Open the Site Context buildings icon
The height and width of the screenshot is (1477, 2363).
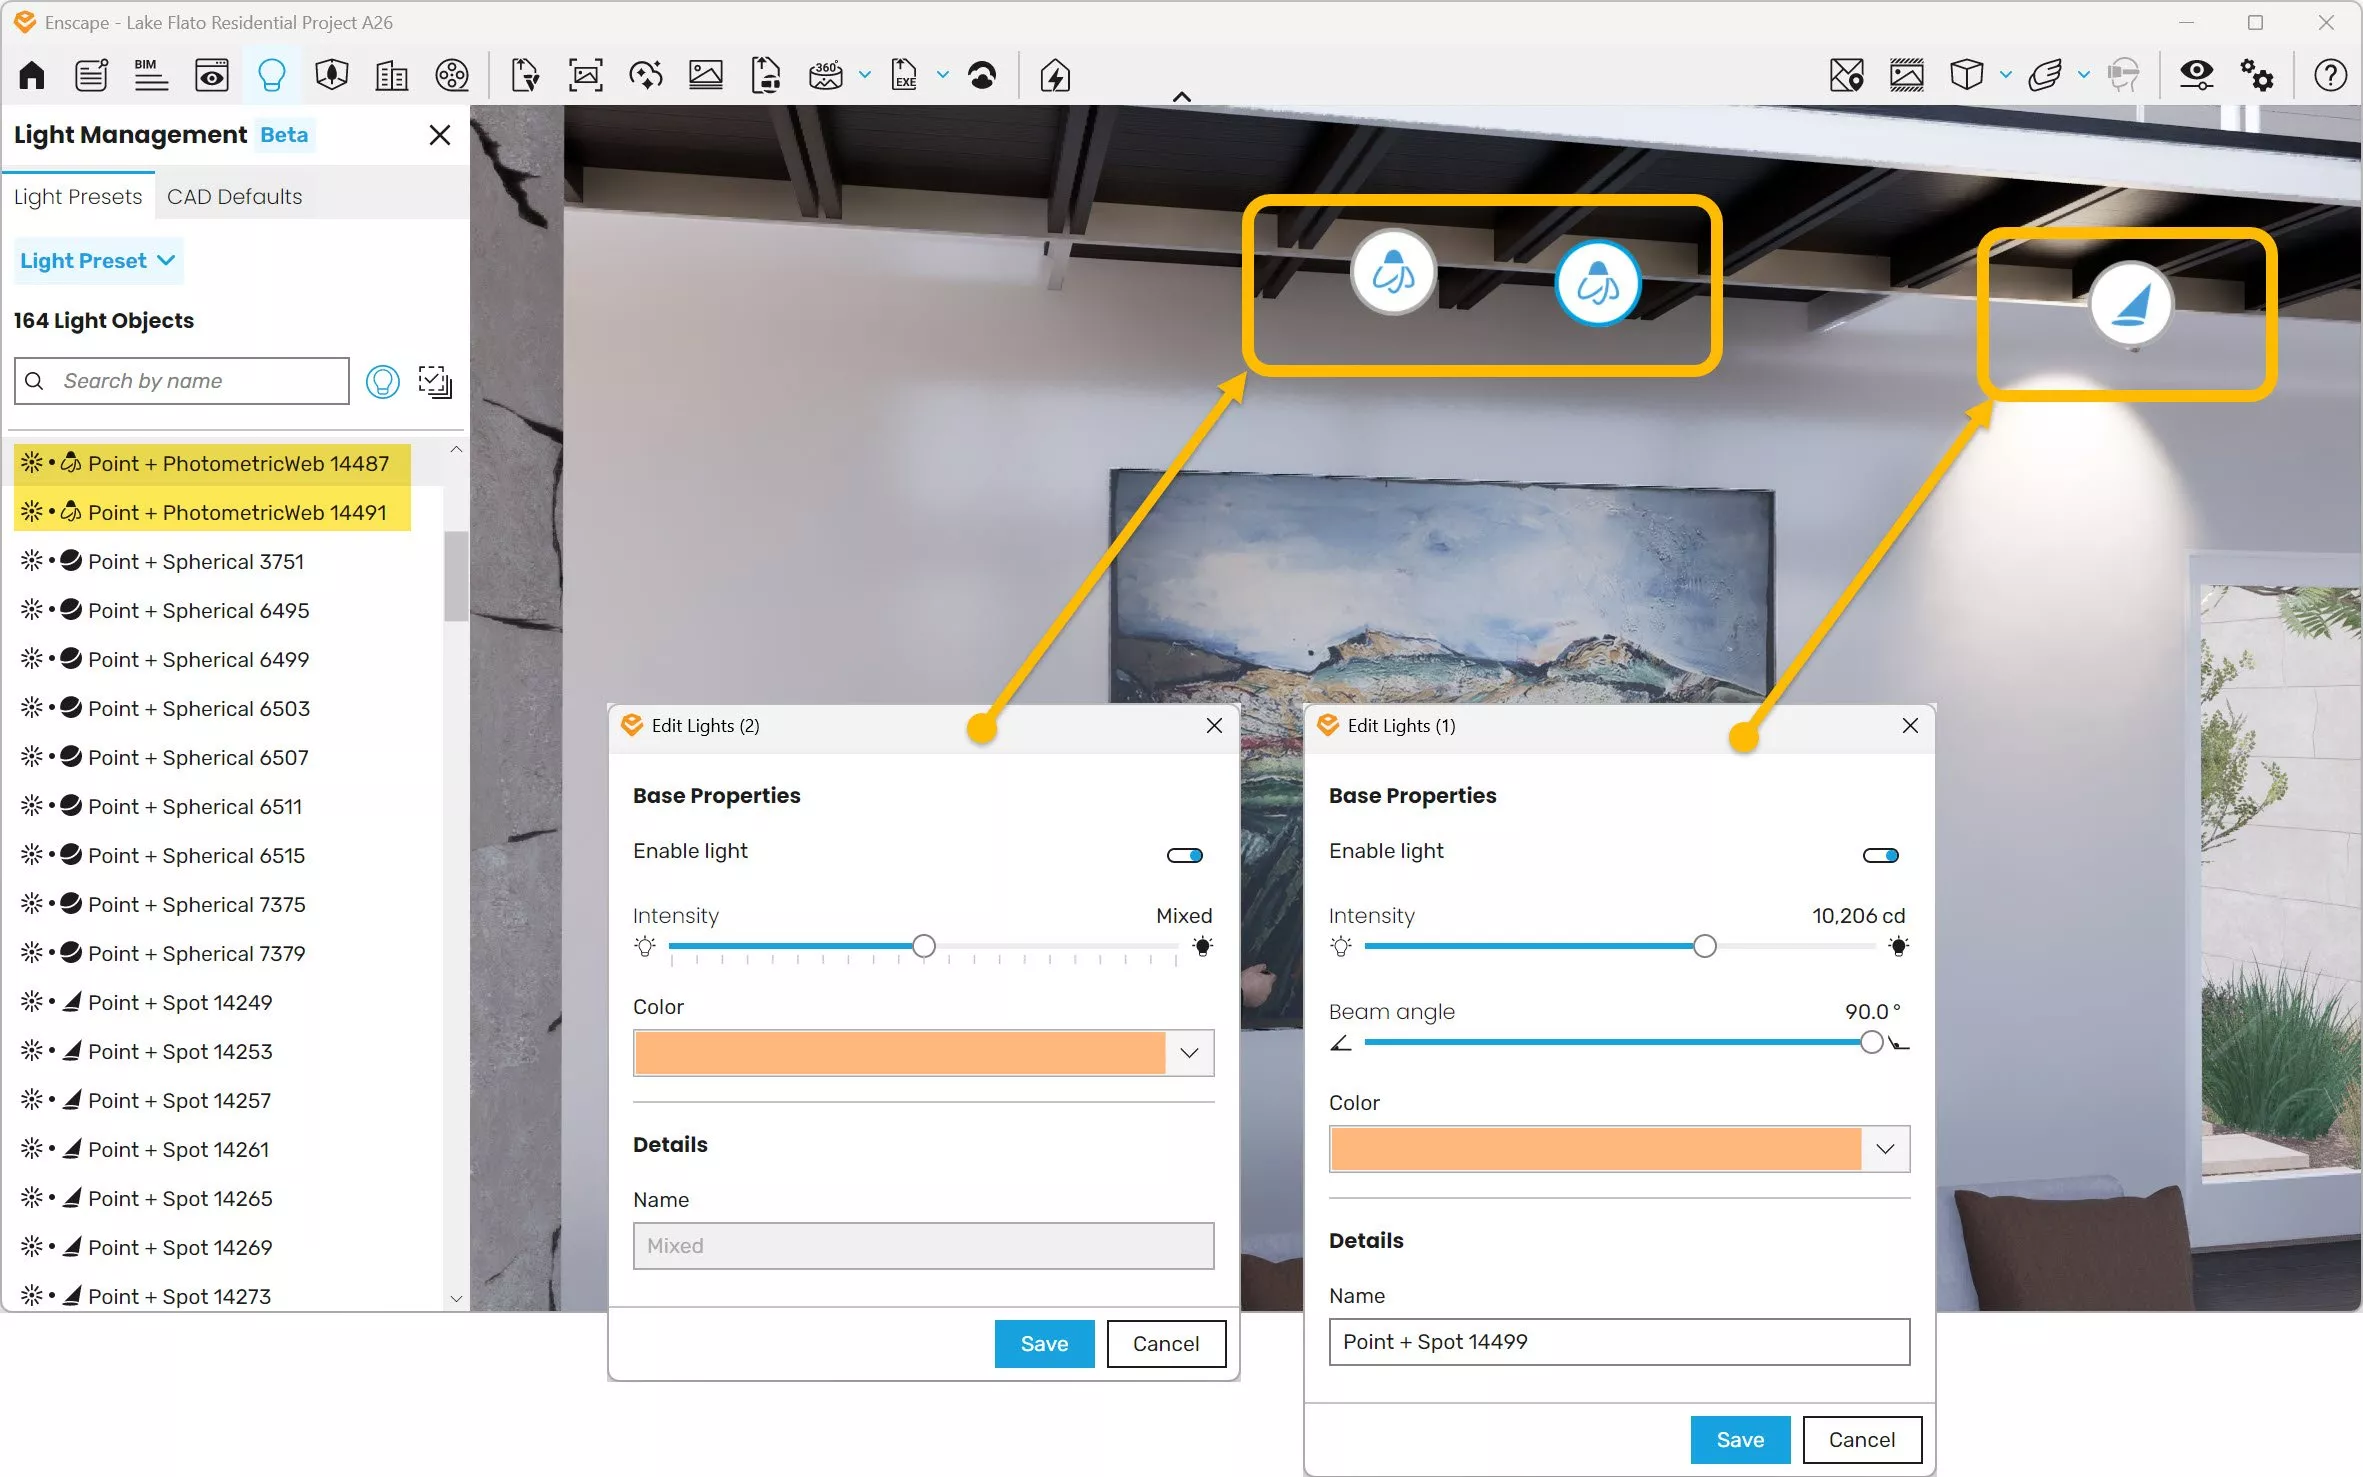click(x=391, y=75)
